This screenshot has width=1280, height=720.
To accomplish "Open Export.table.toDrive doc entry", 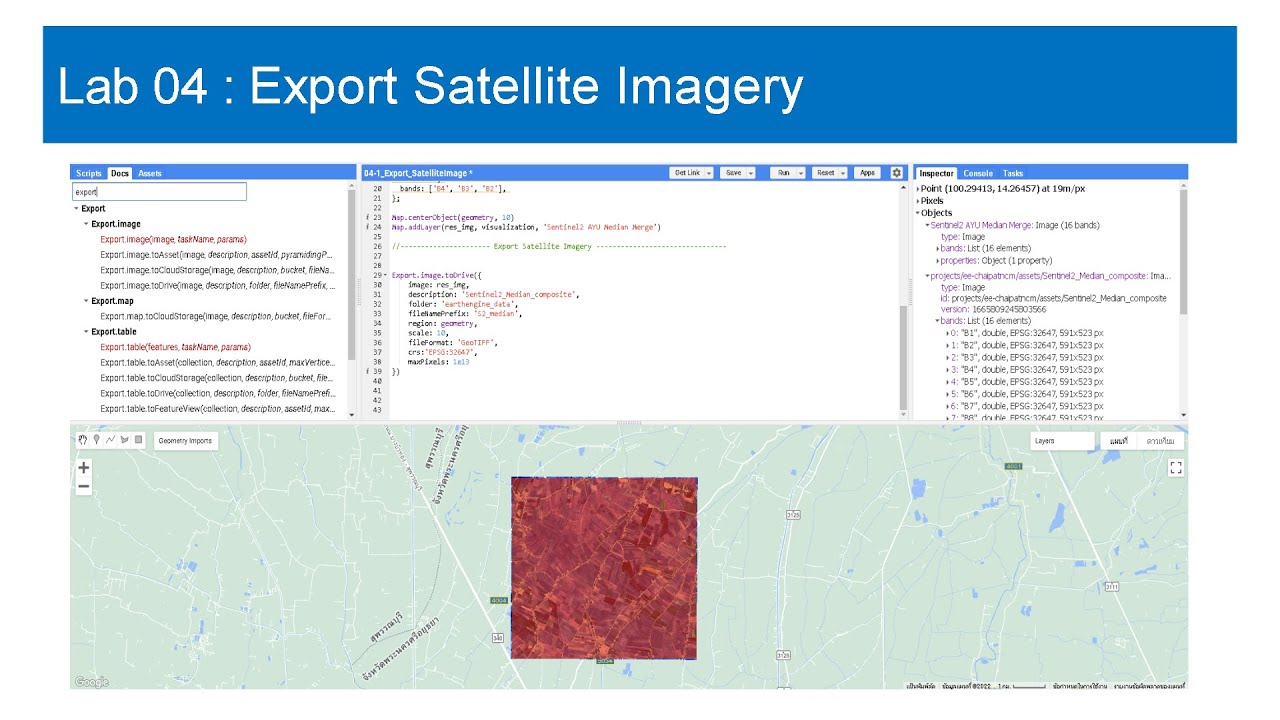I will [x=217, y=393].
